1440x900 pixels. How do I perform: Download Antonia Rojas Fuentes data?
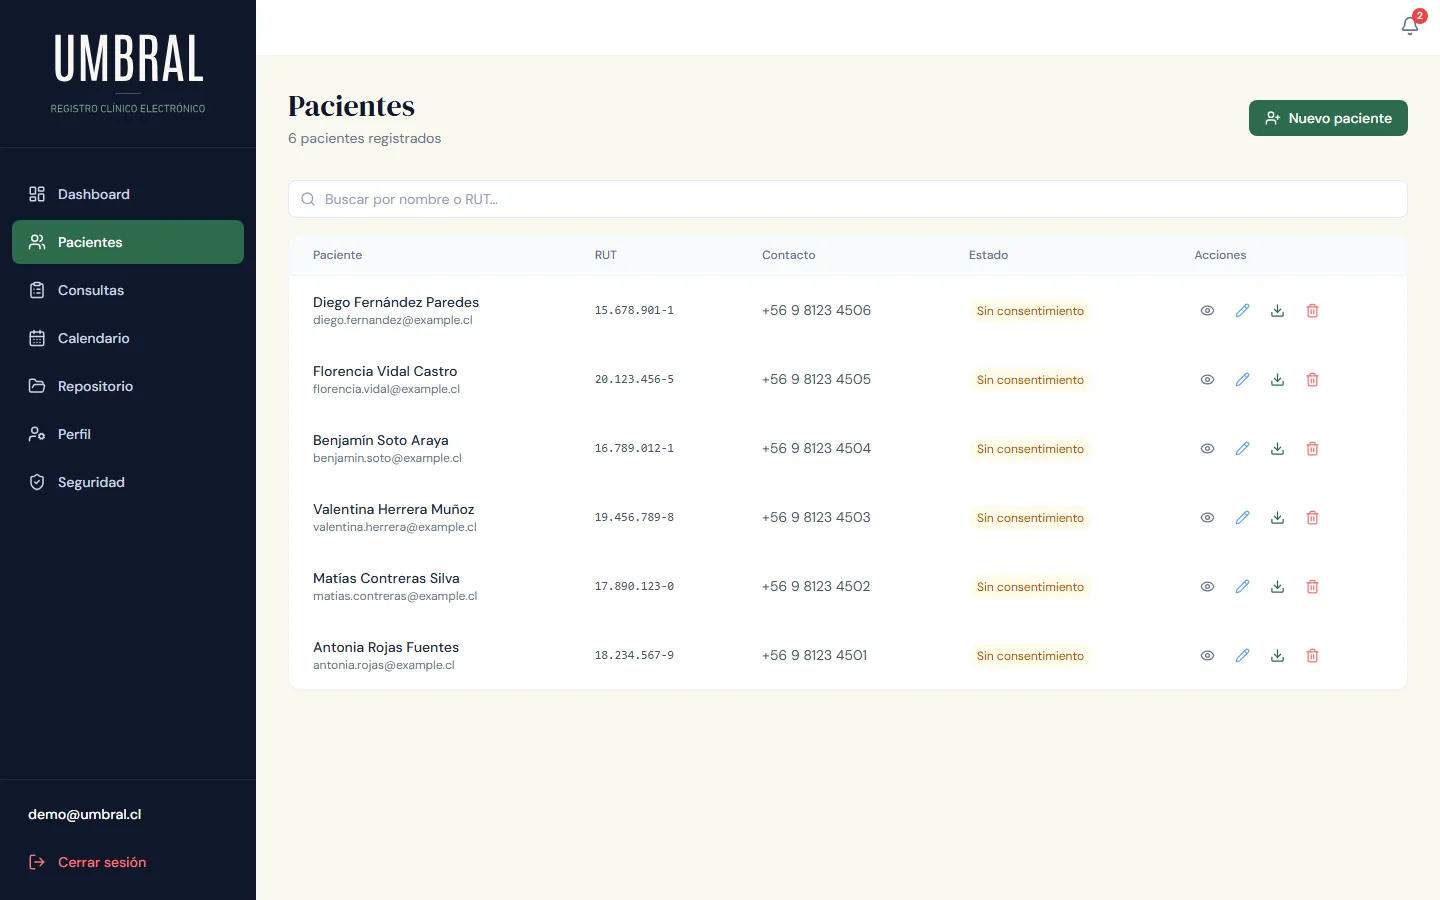pyautogui.click(x=1277, y=656)
